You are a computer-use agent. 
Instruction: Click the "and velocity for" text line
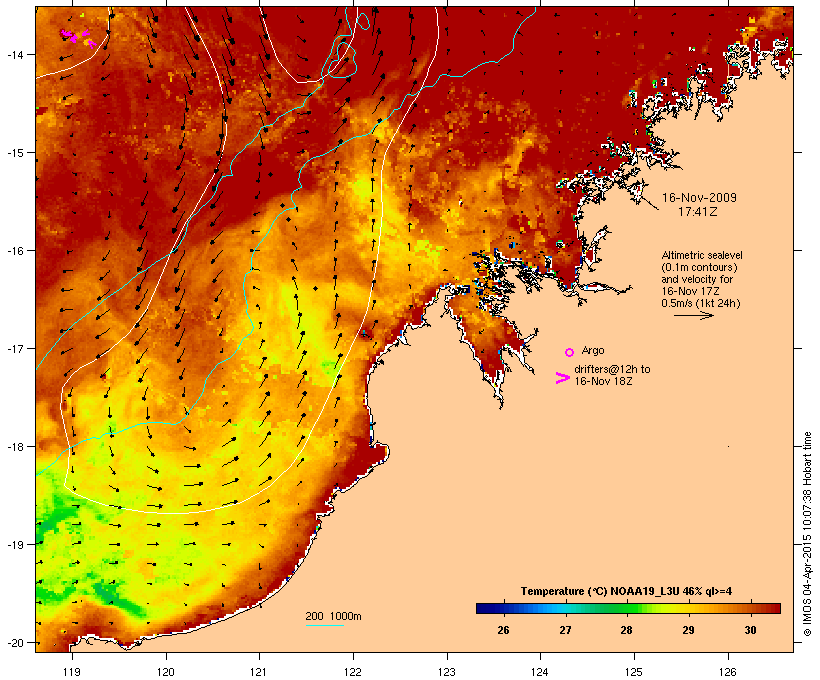697,279
